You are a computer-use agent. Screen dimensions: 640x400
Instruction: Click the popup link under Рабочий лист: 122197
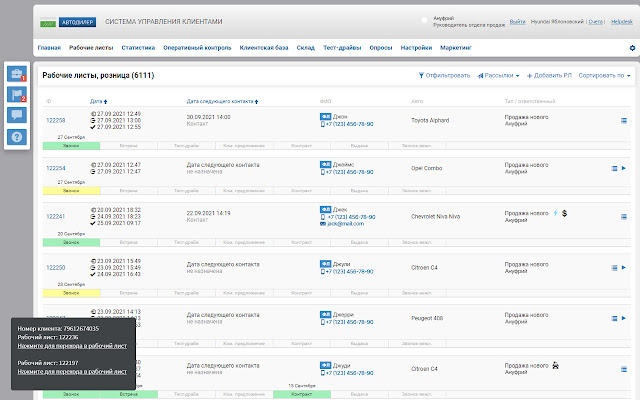point(72,371)
